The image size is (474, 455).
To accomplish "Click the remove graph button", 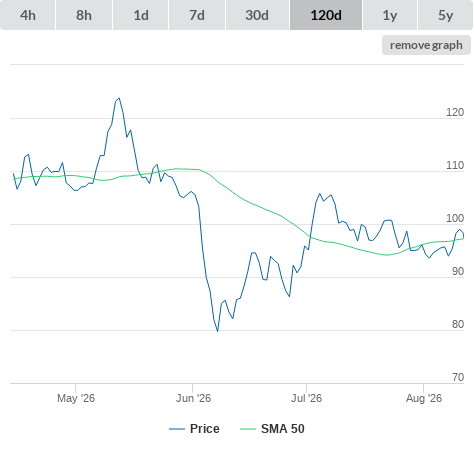I will [x=426, y=45].
